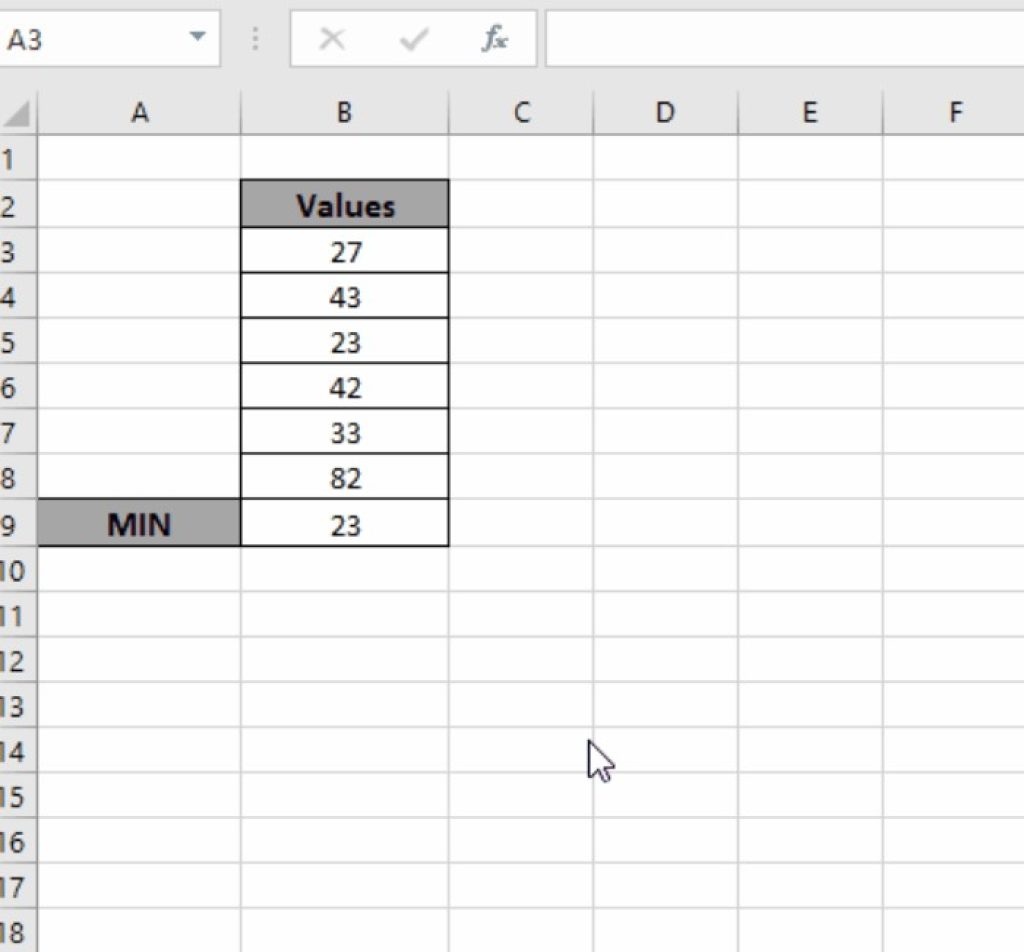1024x952 pixels.
Task: Select the MIN labeled cell A9
Action: [140, 524]
